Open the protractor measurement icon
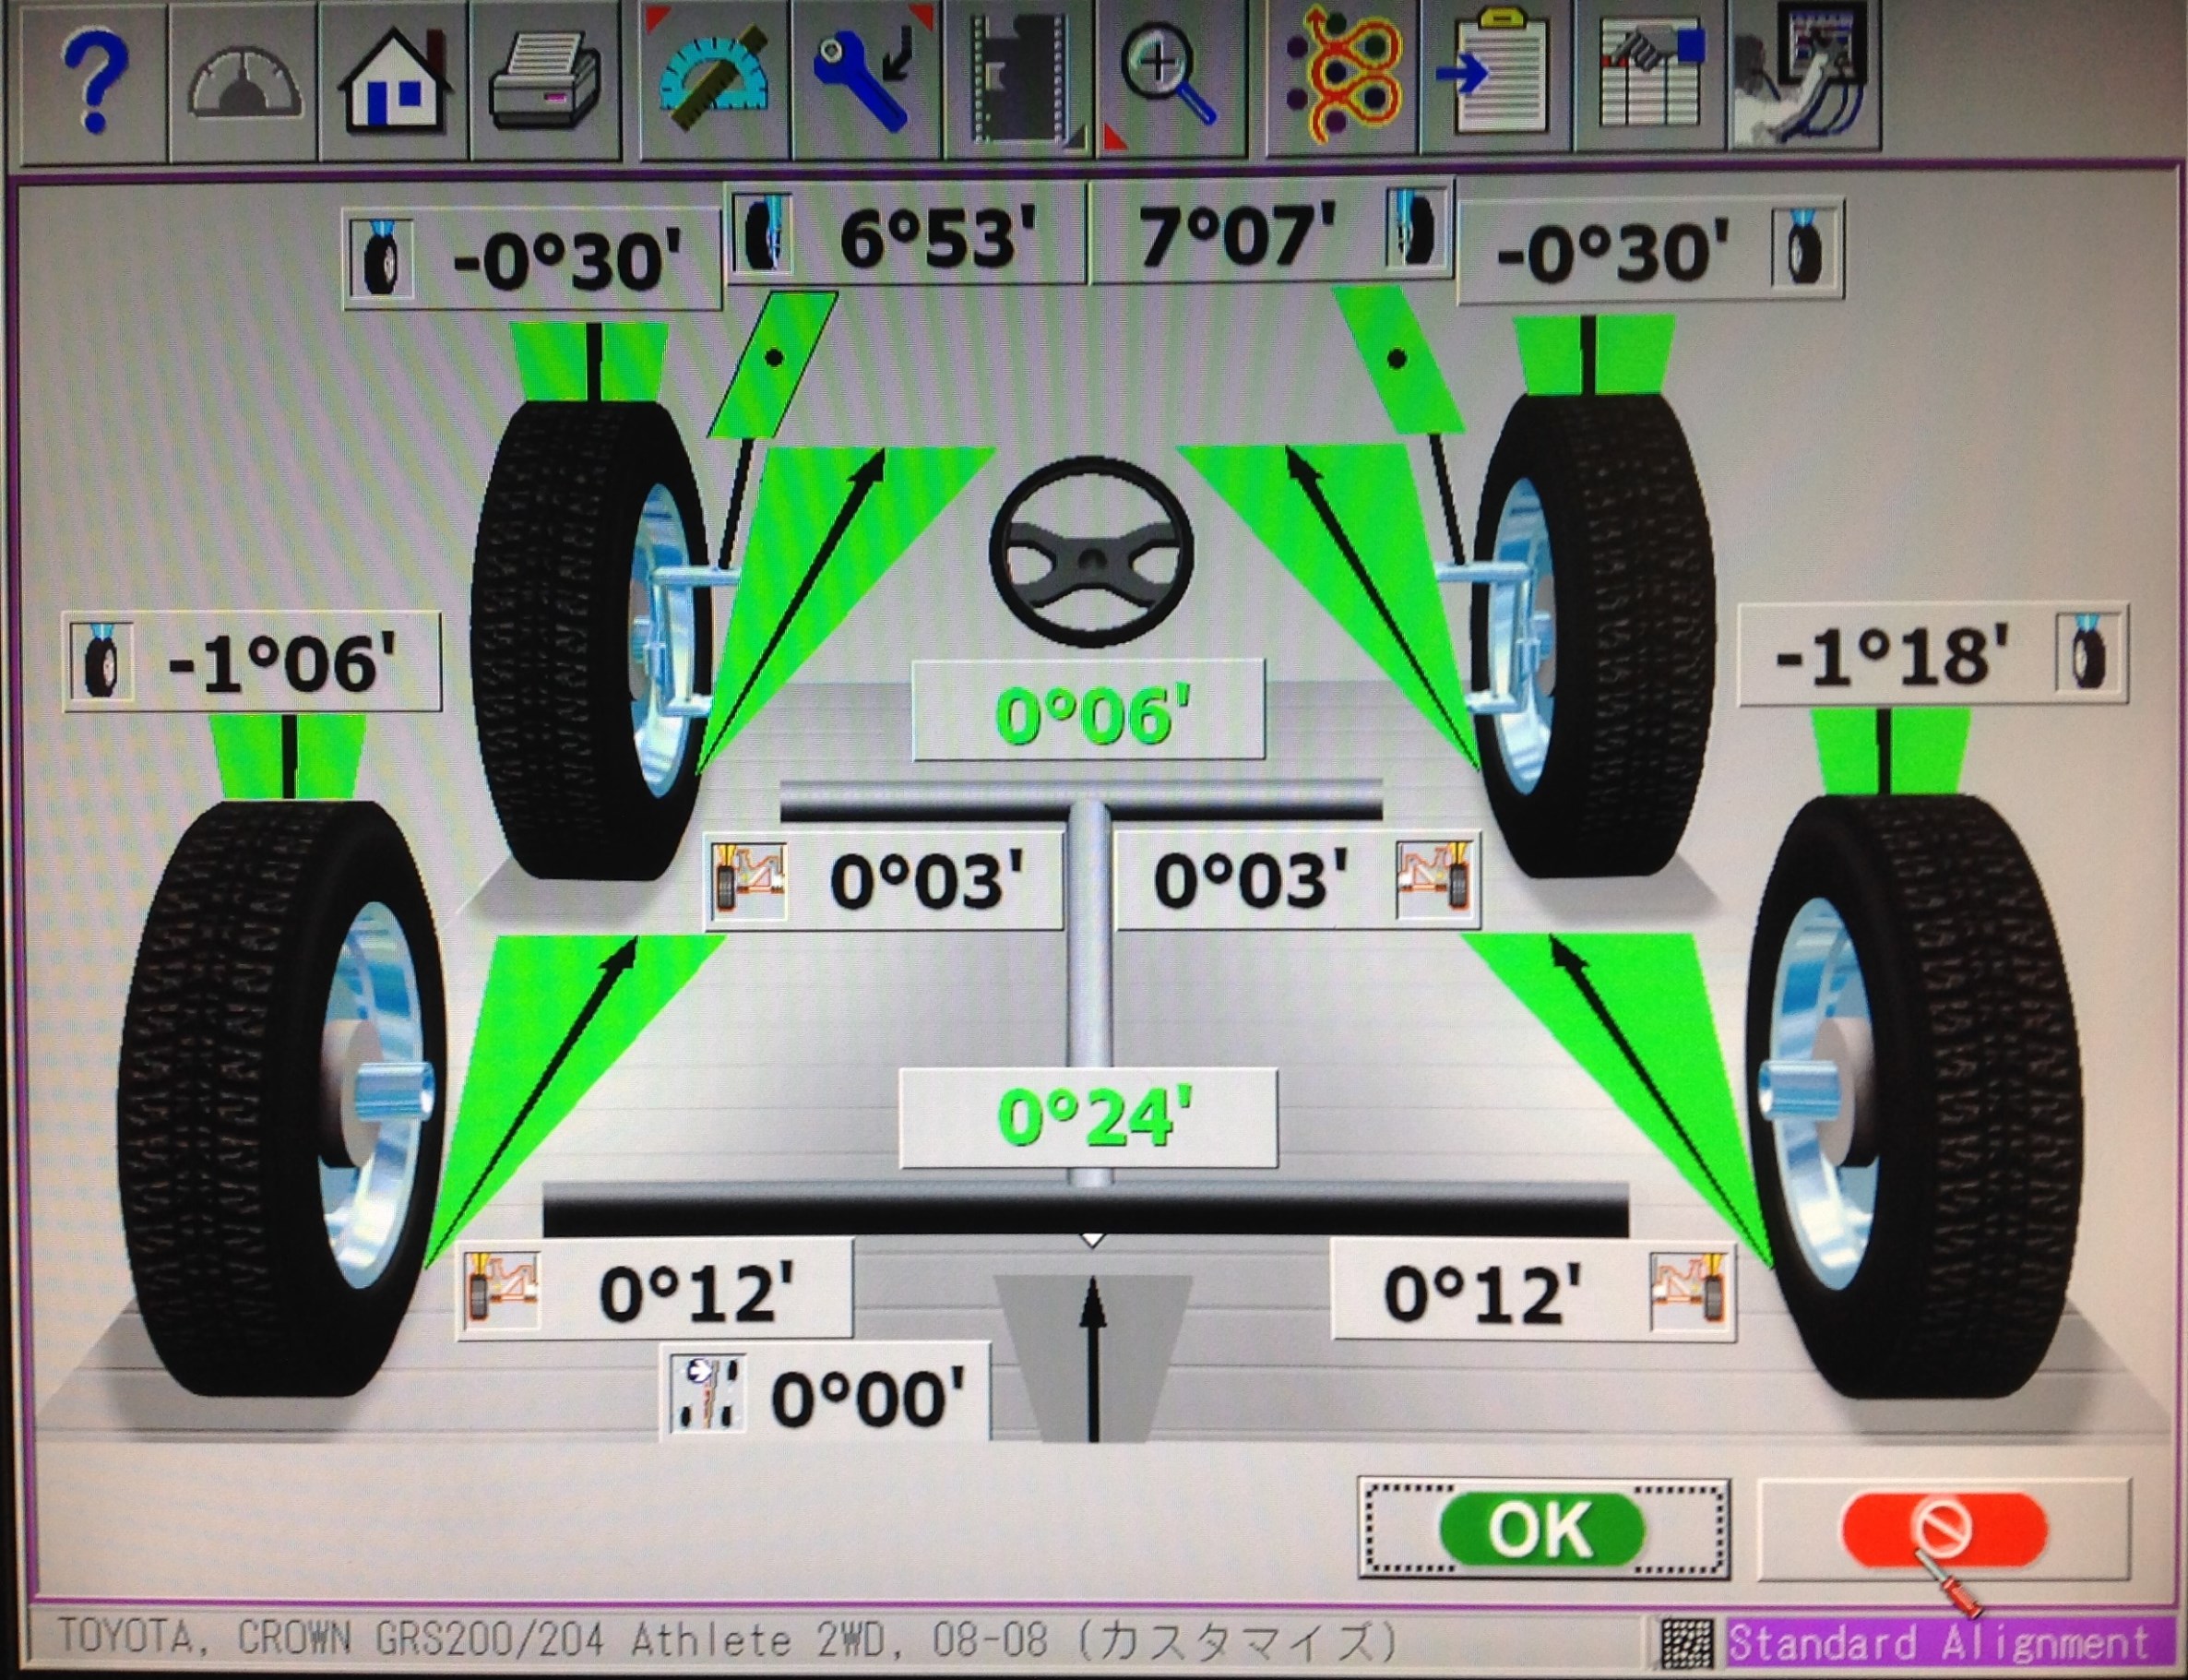Screen dimensions: 2188x1680 (x=712, y=80)
